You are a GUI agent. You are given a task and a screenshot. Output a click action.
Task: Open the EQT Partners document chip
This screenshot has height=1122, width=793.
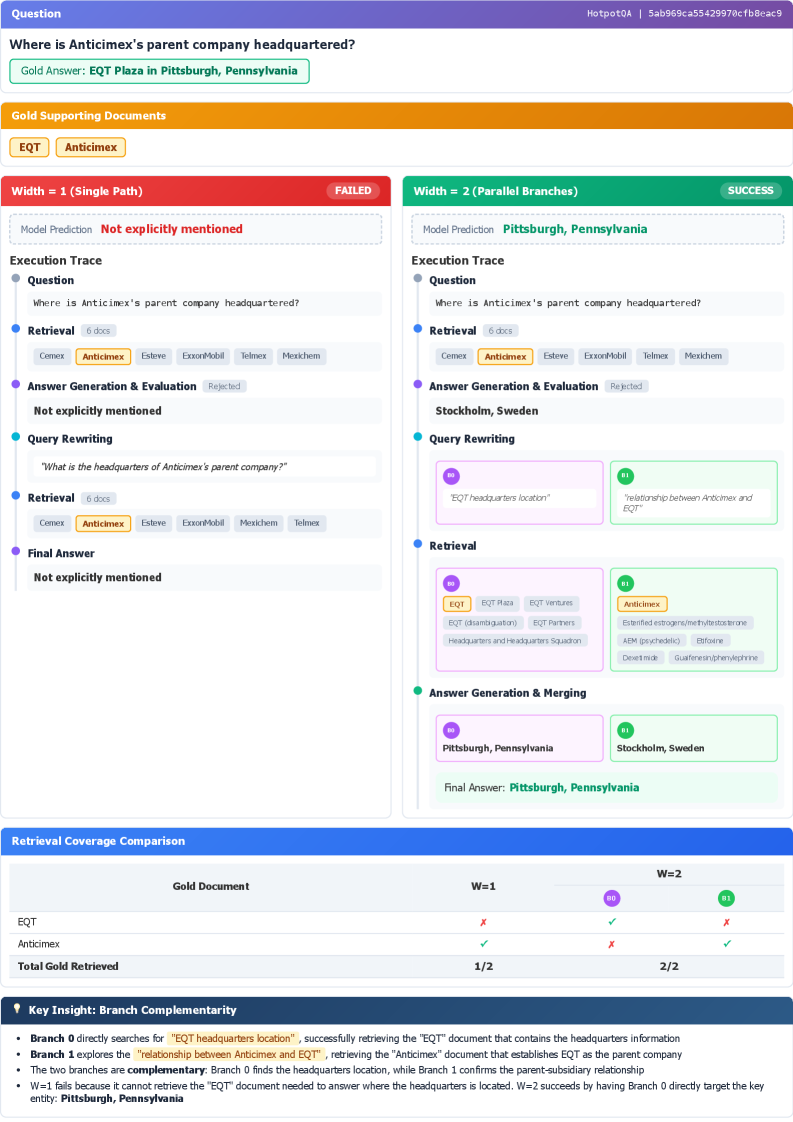[x=554, y=623]
